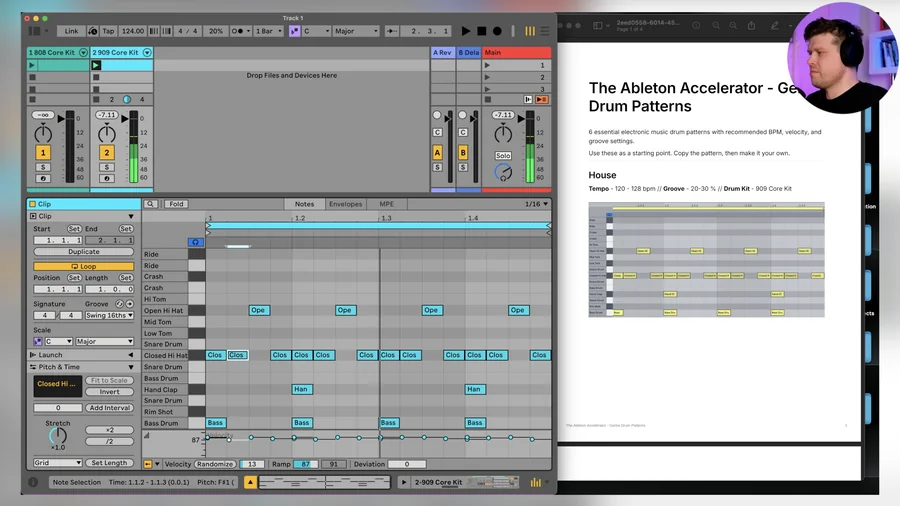Viewport: 900px width, 506px height.
Task: Open the root note C dropdown in control bar
Action: 316,31
